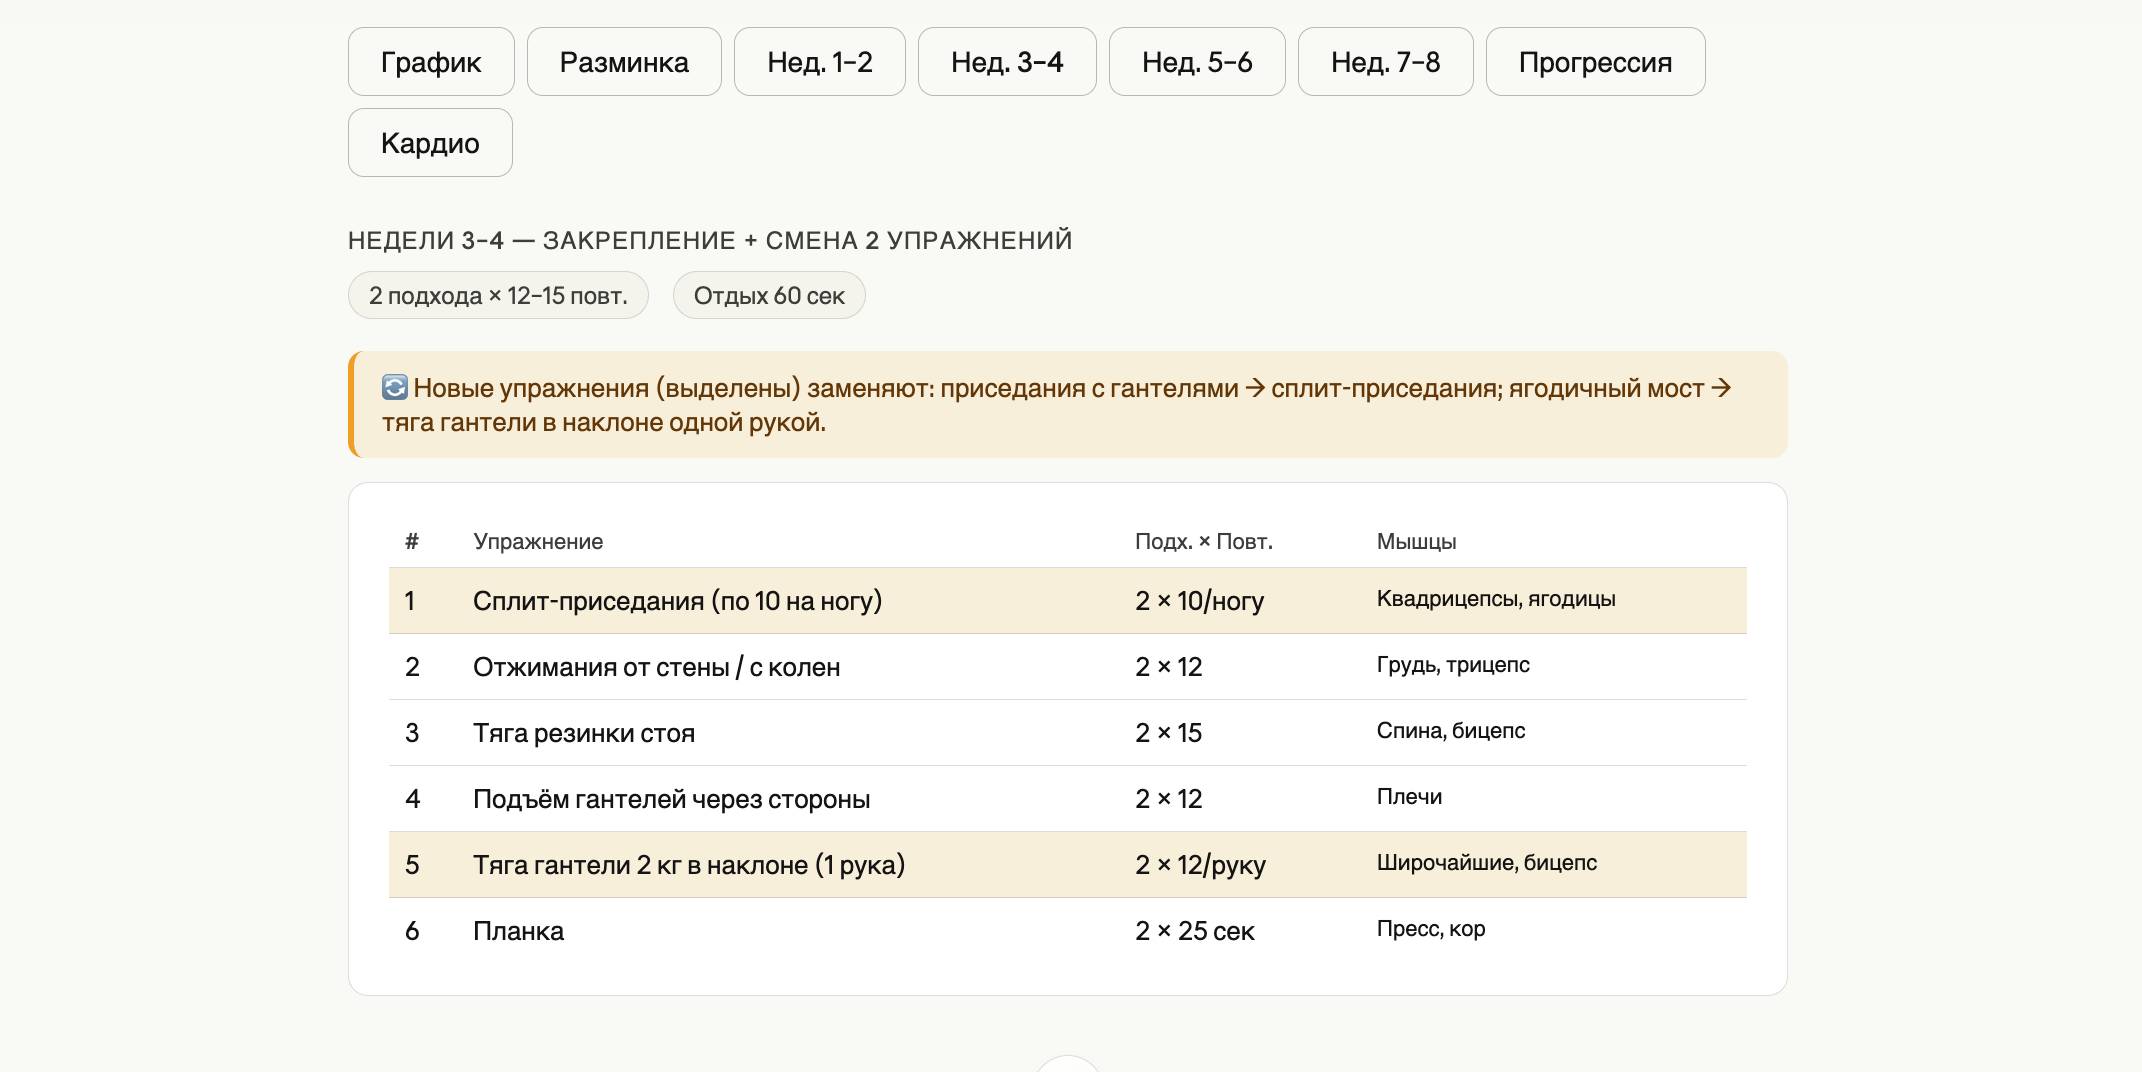Switch to the Кардио tab

pyautogui.click(x=430, y=143)
